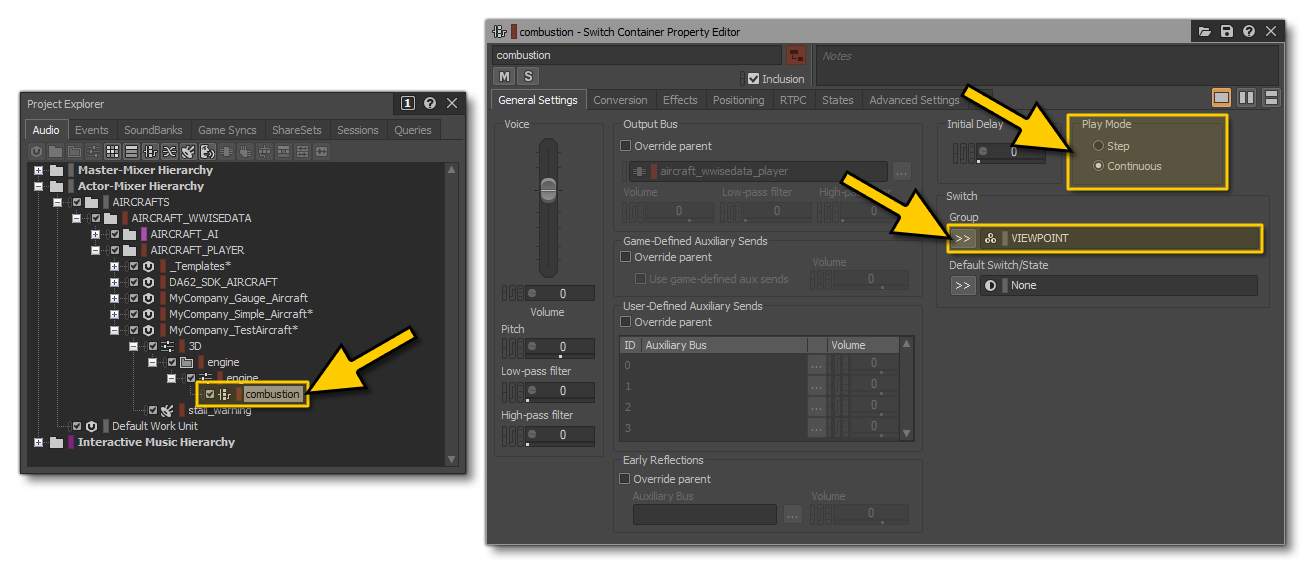Click the red hierarchy icon beside the name field
The height and width of the screenshot is (565, 1305).
(x=795, y=55)
